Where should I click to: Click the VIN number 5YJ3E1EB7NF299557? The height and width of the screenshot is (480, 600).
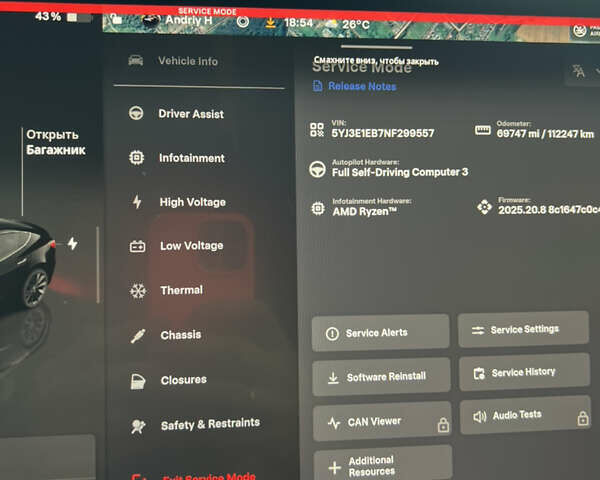[383, 133]
